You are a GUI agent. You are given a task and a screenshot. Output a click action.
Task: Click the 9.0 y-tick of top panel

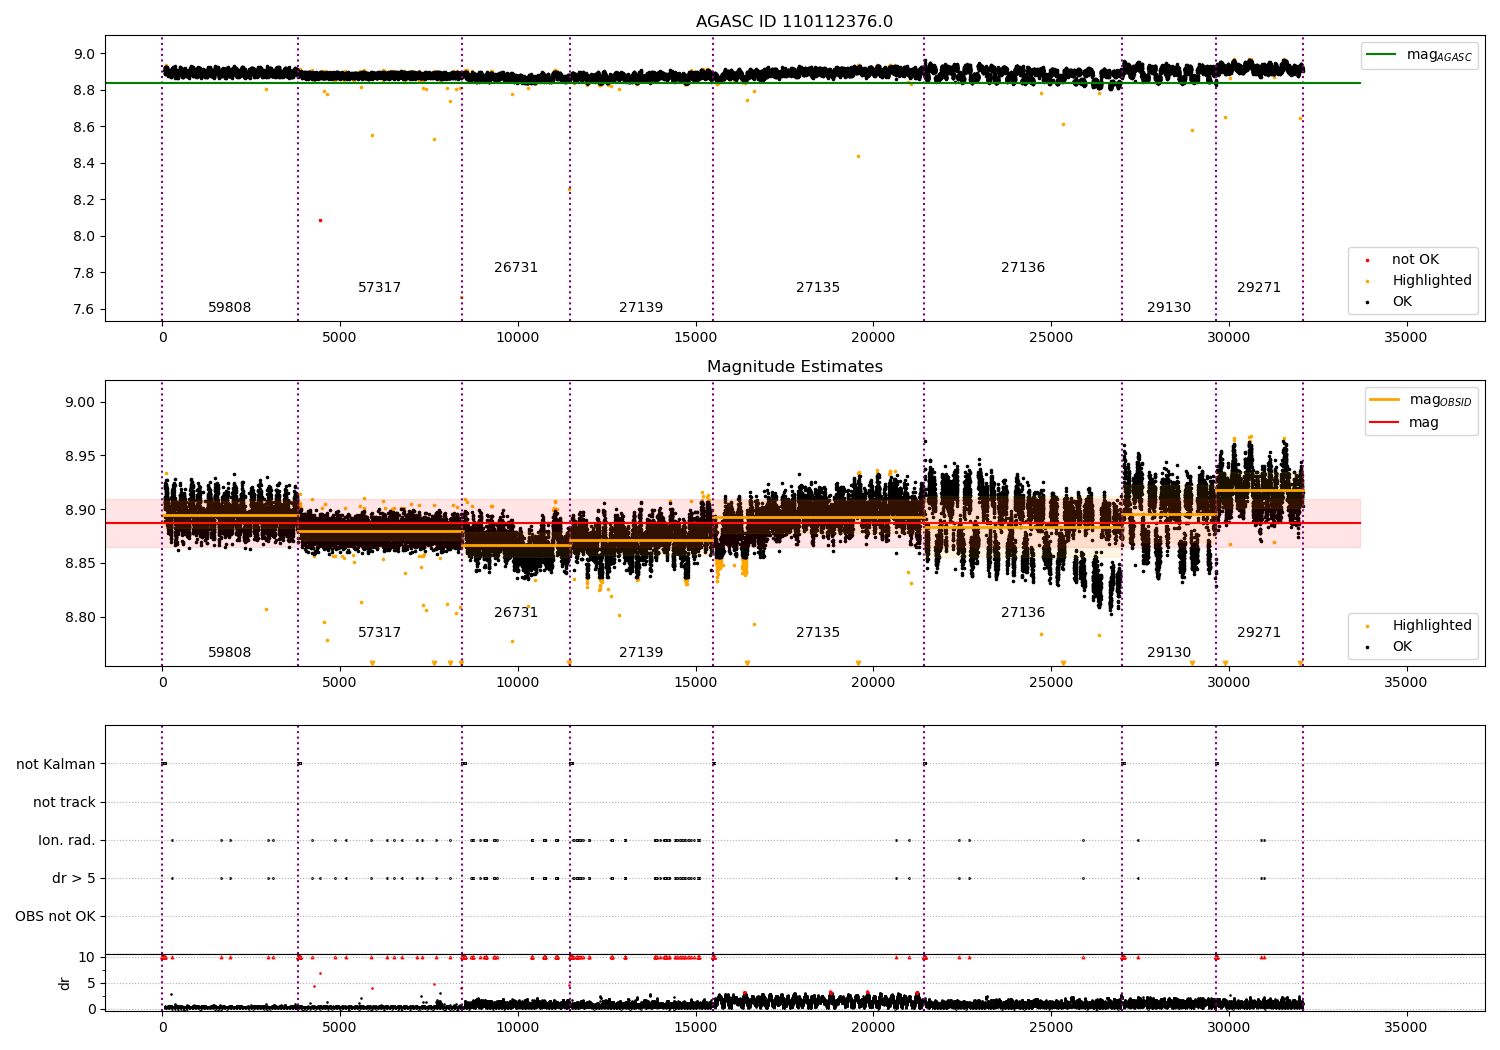tap(84, 54)
